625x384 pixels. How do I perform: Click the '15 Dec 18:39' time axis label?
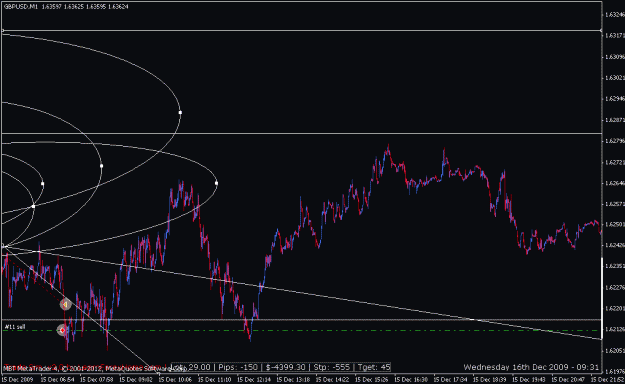(x=490, y=379)
